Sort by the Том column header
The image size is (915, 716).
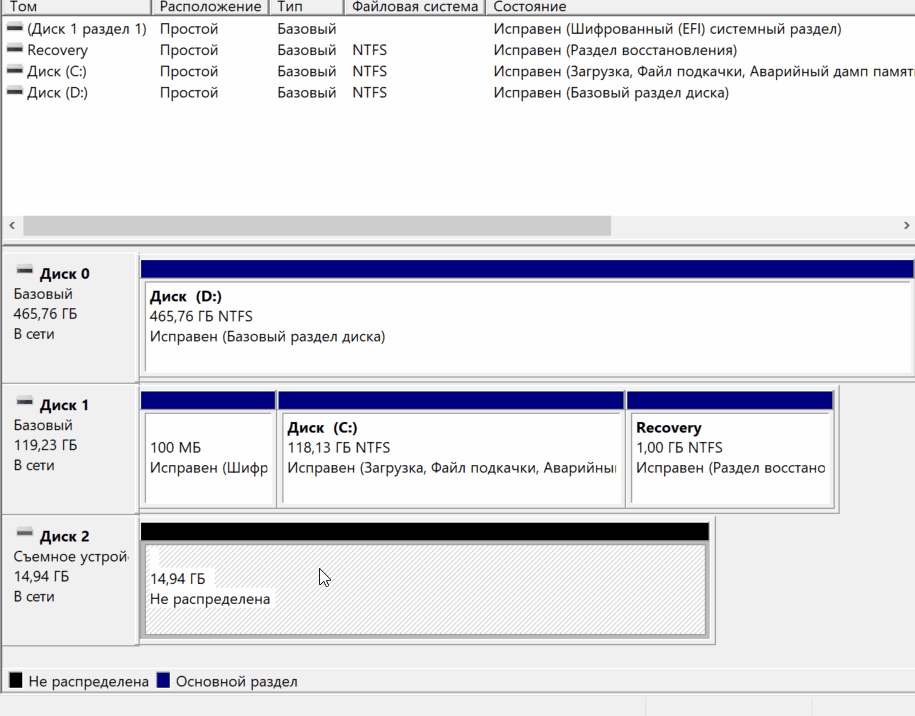[76, 7]
